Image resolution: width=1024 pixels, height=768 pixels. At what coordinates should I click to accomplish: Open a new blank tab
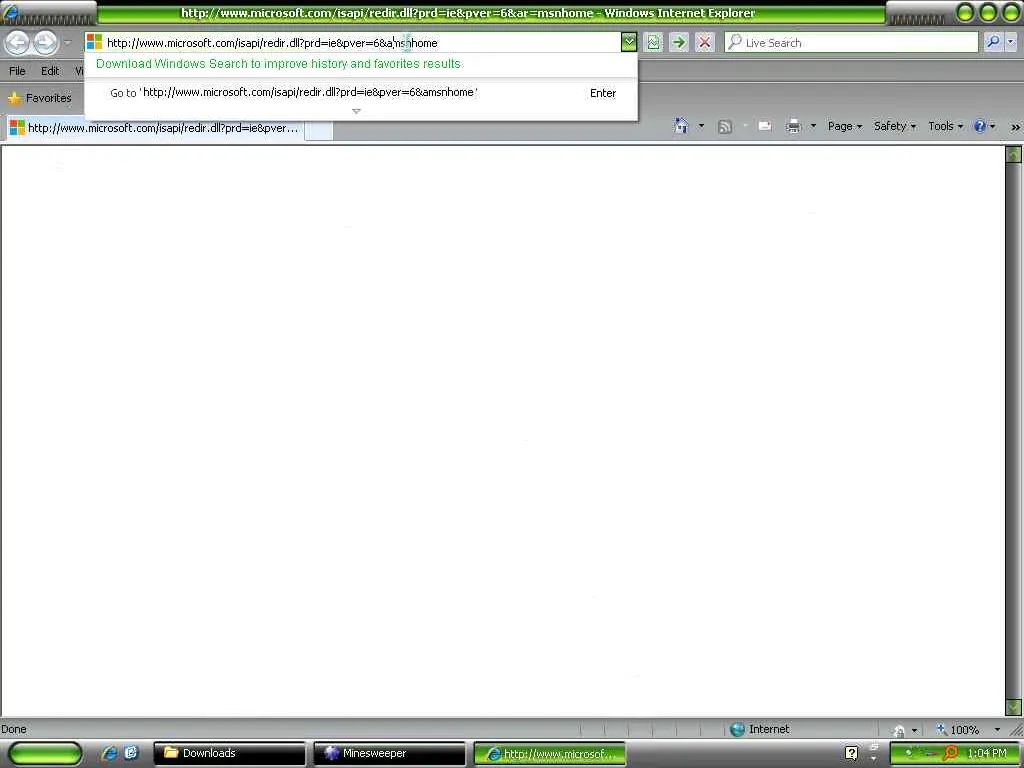319,129
